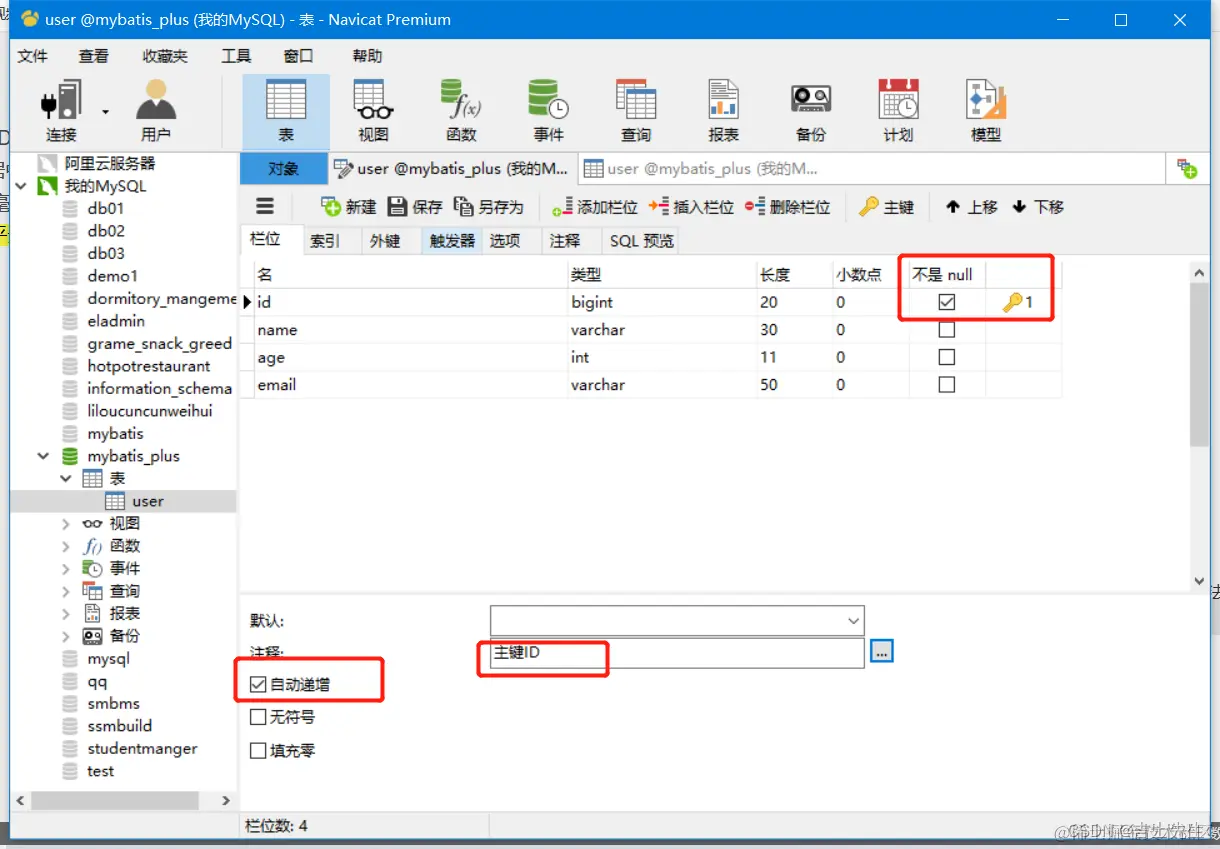Toggle 不是 null checkbox for id
Viewport: 1220px width, 849px height.
point(946,302)
